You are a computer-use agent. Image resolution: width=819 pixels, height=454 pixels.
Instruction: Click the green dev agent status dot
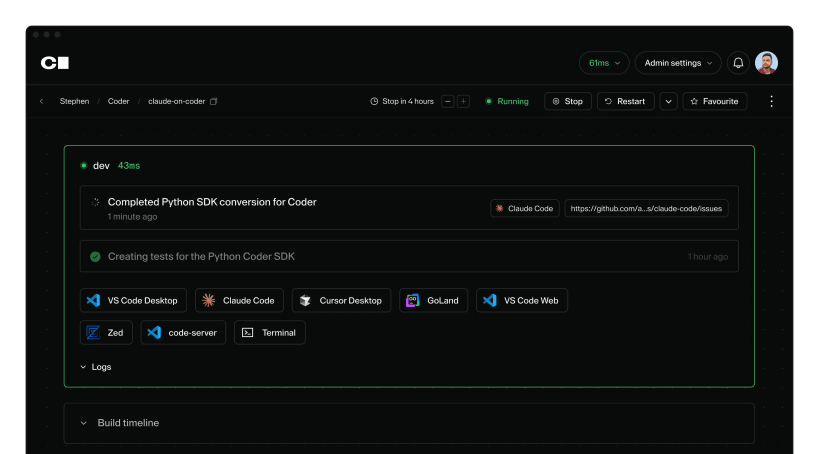tap(84, 166)
